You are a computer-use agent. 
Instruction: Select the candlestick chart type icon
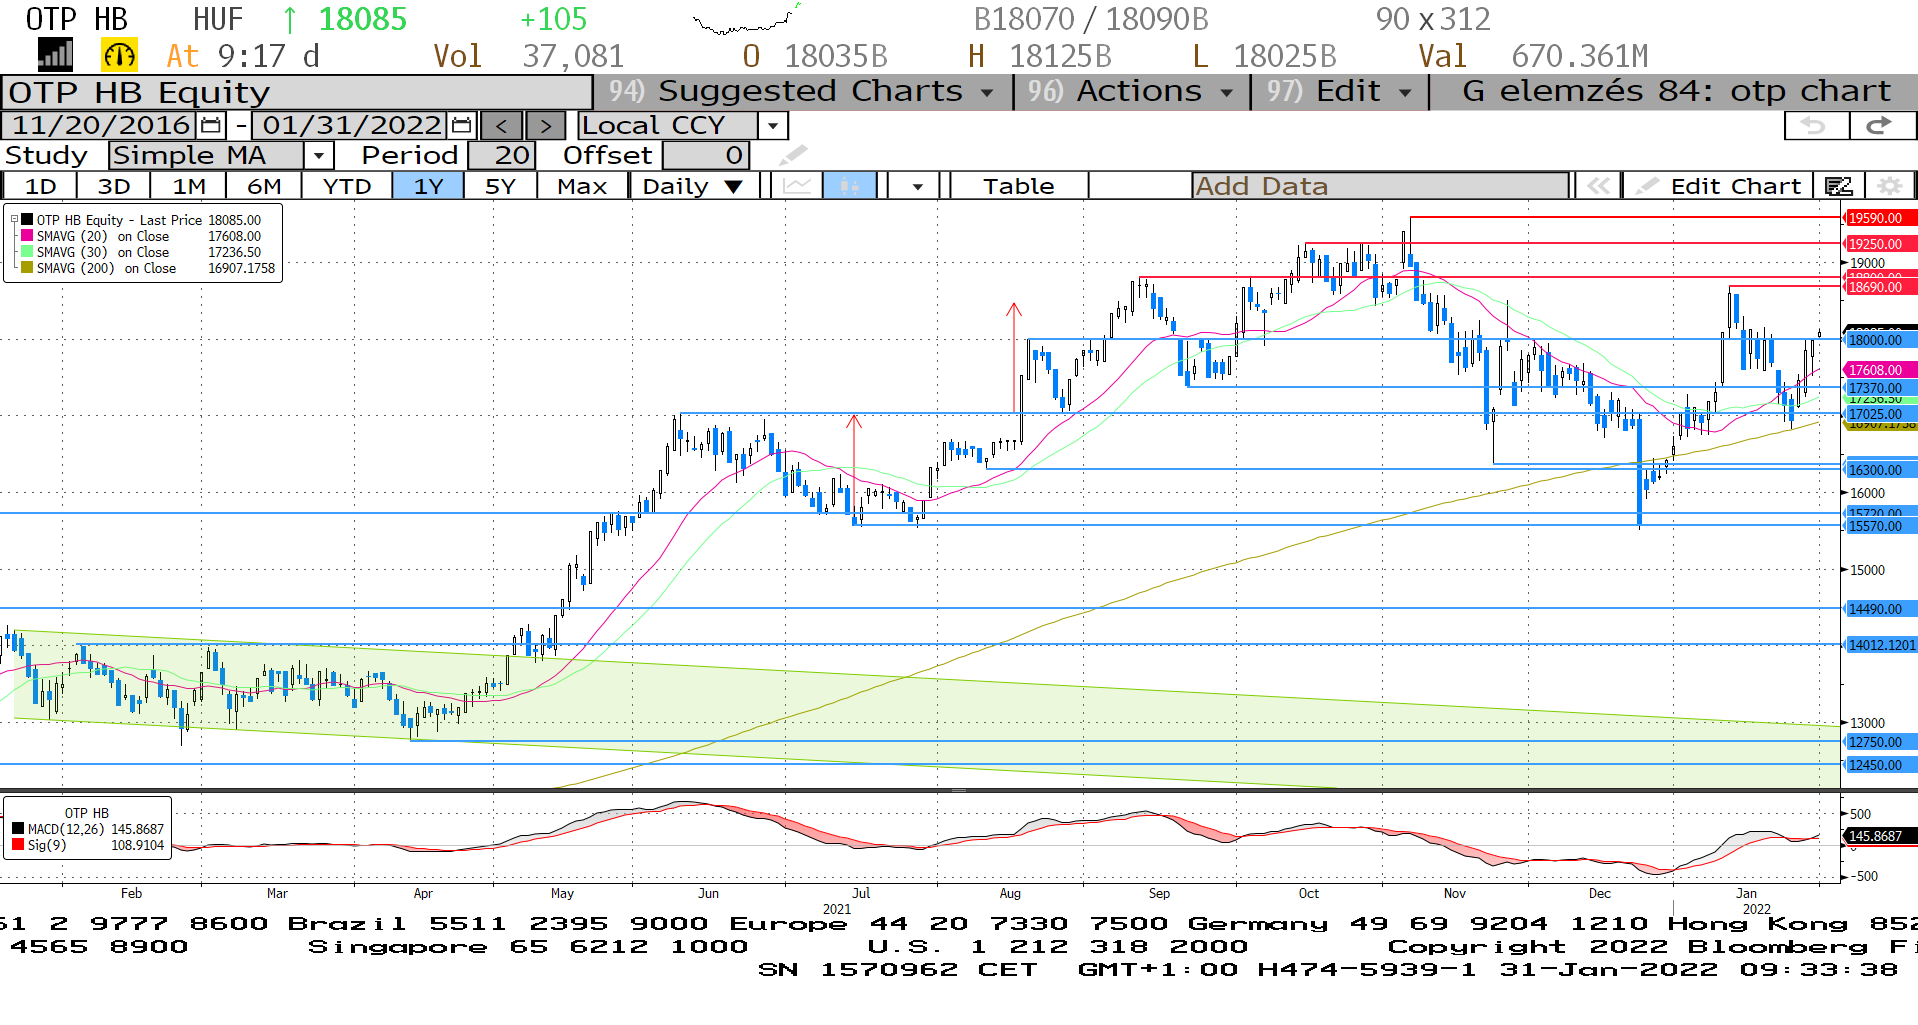tap(850, 186)
